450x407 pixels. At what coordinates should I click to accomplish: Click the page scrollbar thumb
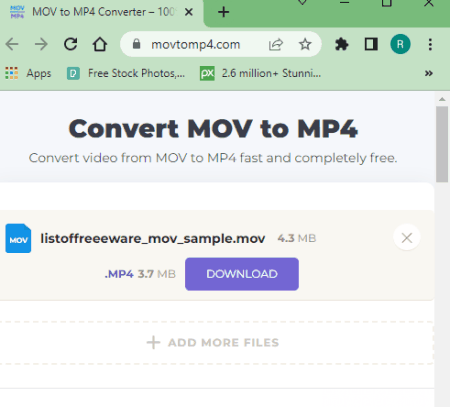click(442, 144)
